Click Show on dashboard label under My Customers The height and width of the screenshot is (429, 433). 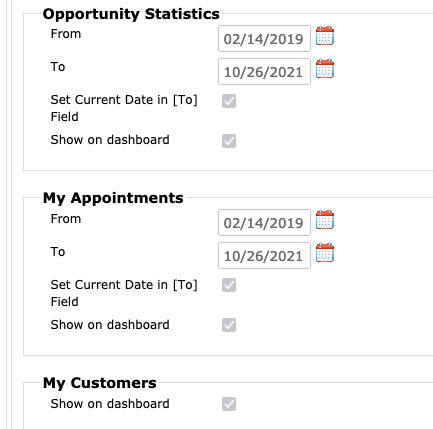point(110,404)
